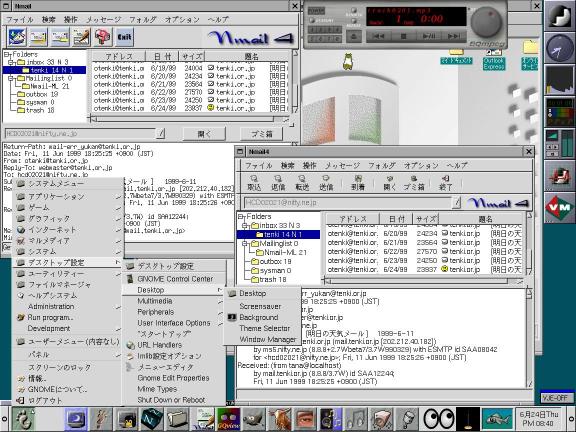The image size is (576, 432).
Task: Click the account address field in Nmail4 window
Action: coord(348,202)
